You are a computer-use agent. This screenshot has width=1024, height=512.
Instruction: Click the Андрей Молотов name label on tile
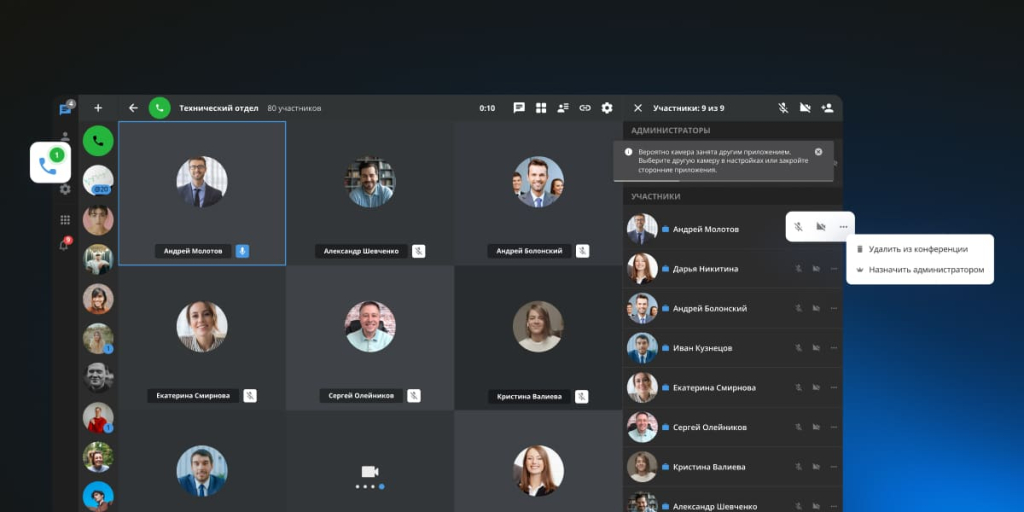click(193, 251)
